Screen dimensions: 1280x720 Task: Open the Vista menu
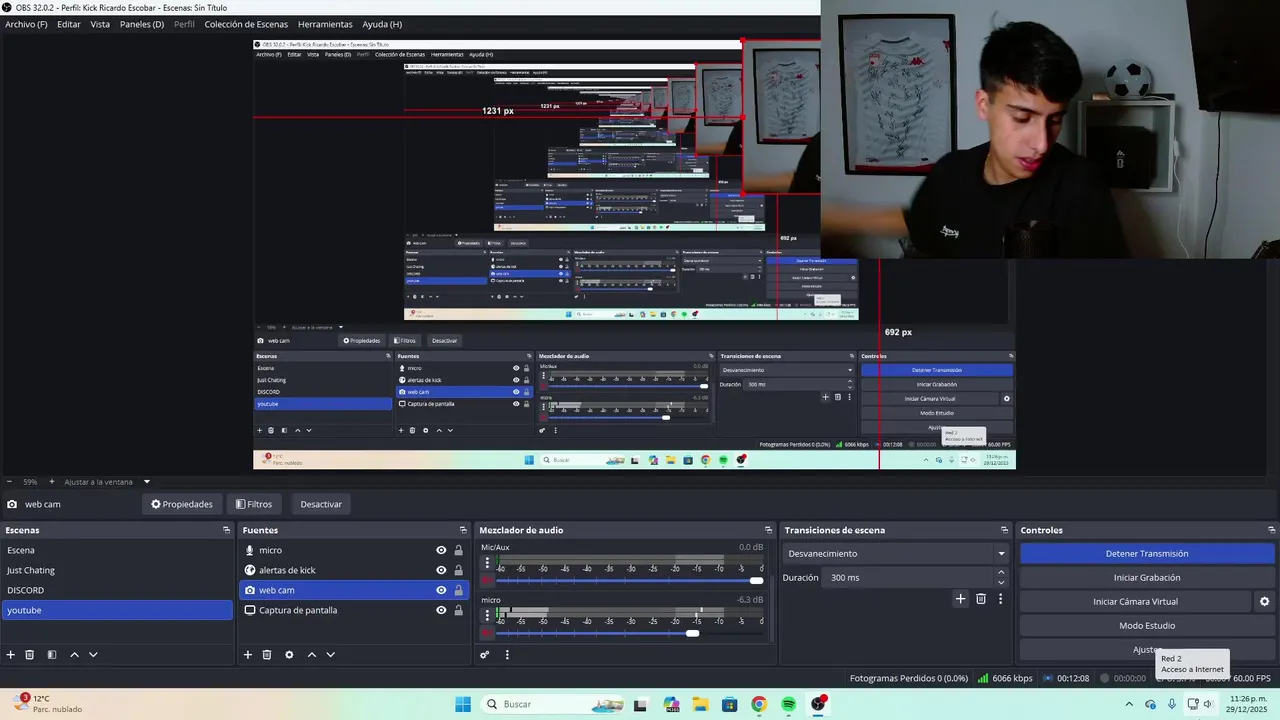(100, 24)
